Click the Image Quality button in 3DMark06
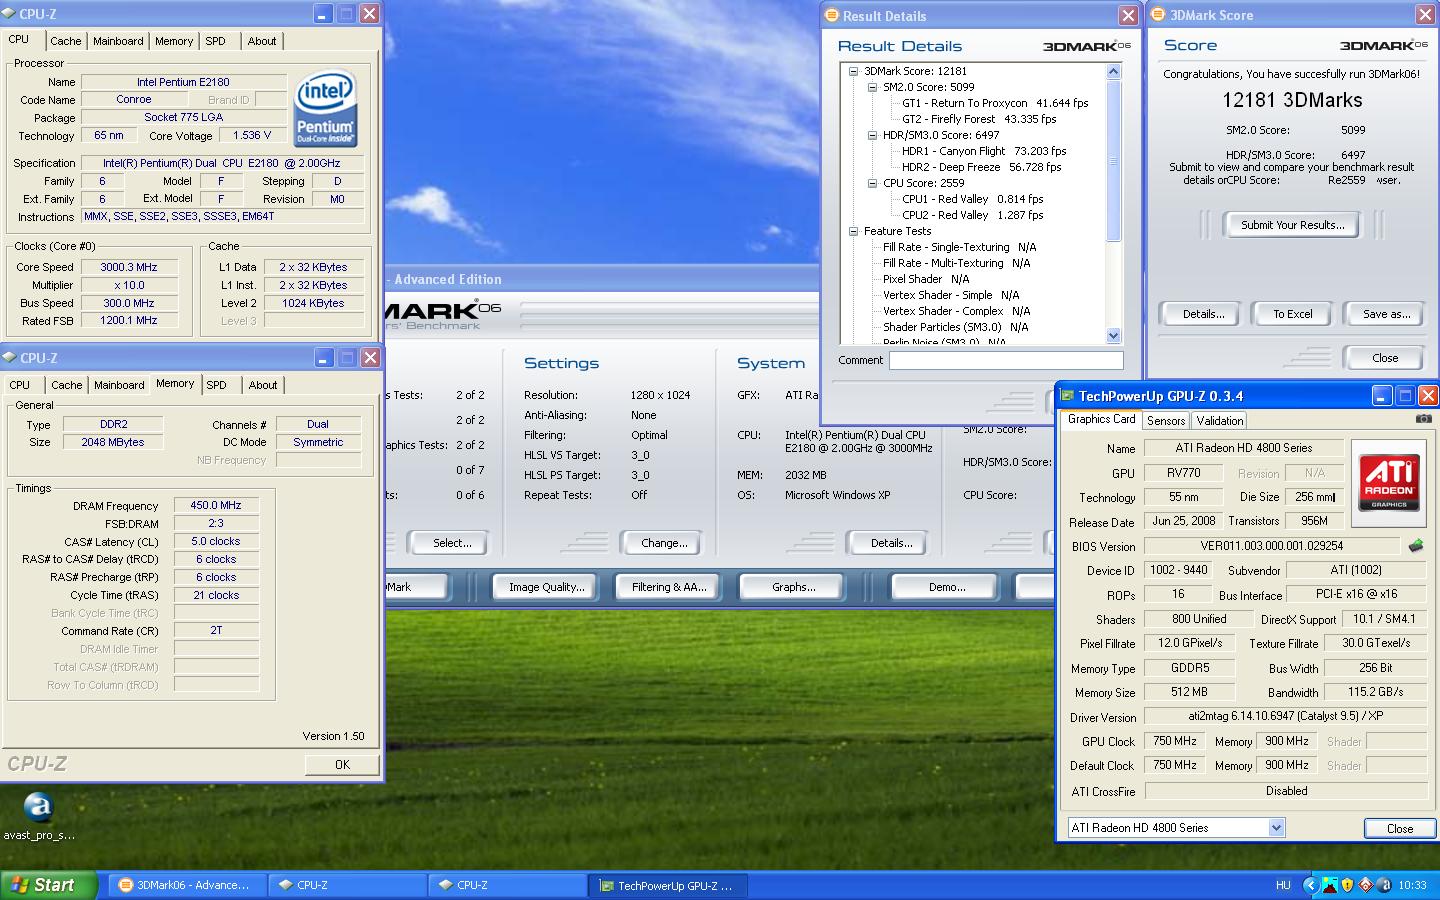Image resolution: width=1440 pixels, height=900 pixels. (546, 587)
